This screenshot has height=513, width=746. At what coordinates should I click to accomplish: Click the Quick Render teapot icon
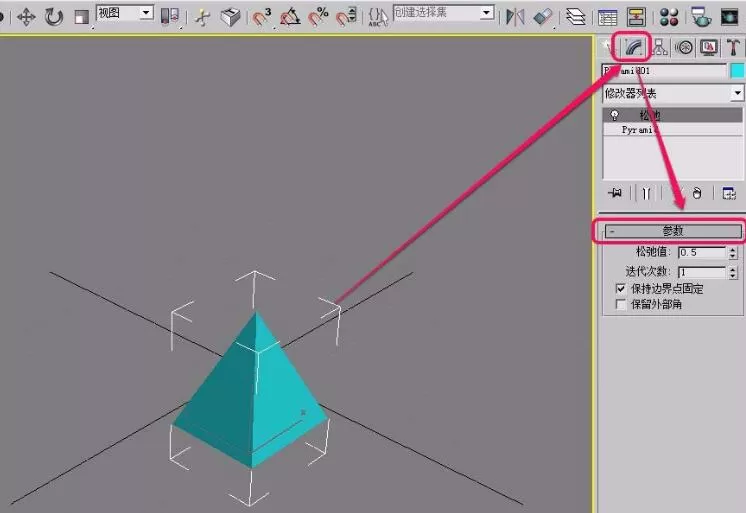729,18
